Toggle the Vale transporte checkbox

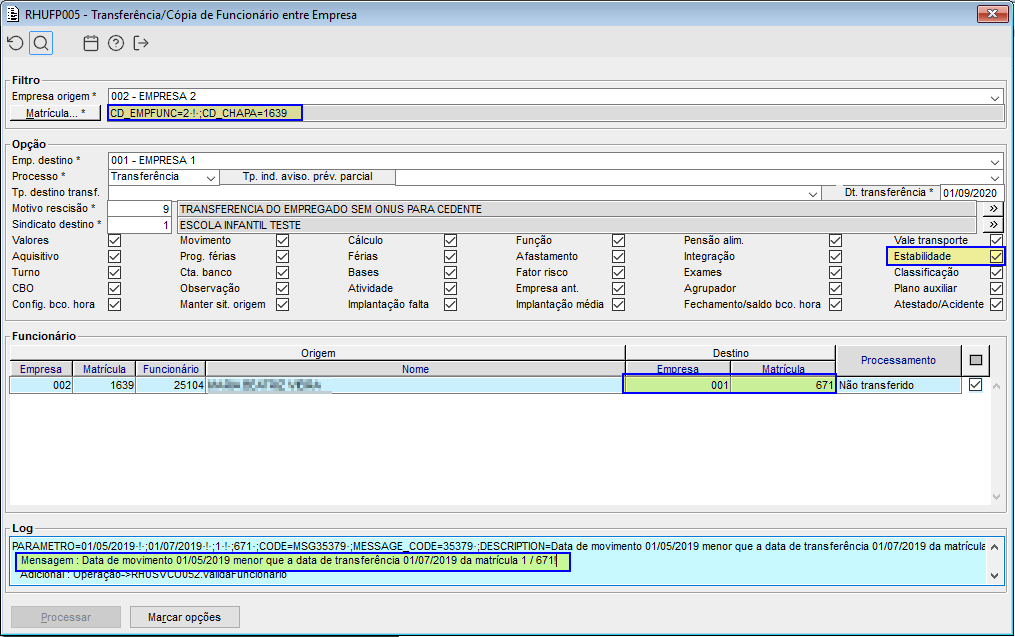996,240
